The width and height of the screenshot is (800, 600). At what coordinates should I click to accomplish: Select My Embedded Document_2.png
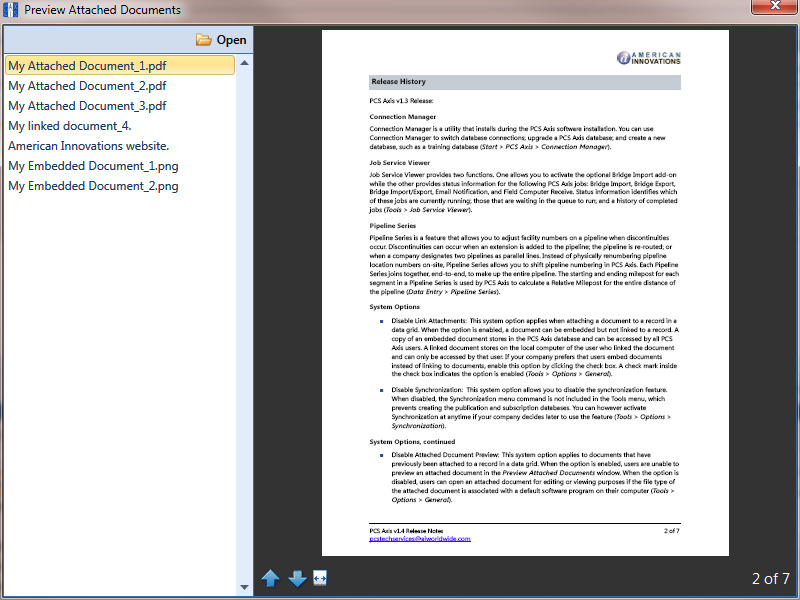click(93, 186)
